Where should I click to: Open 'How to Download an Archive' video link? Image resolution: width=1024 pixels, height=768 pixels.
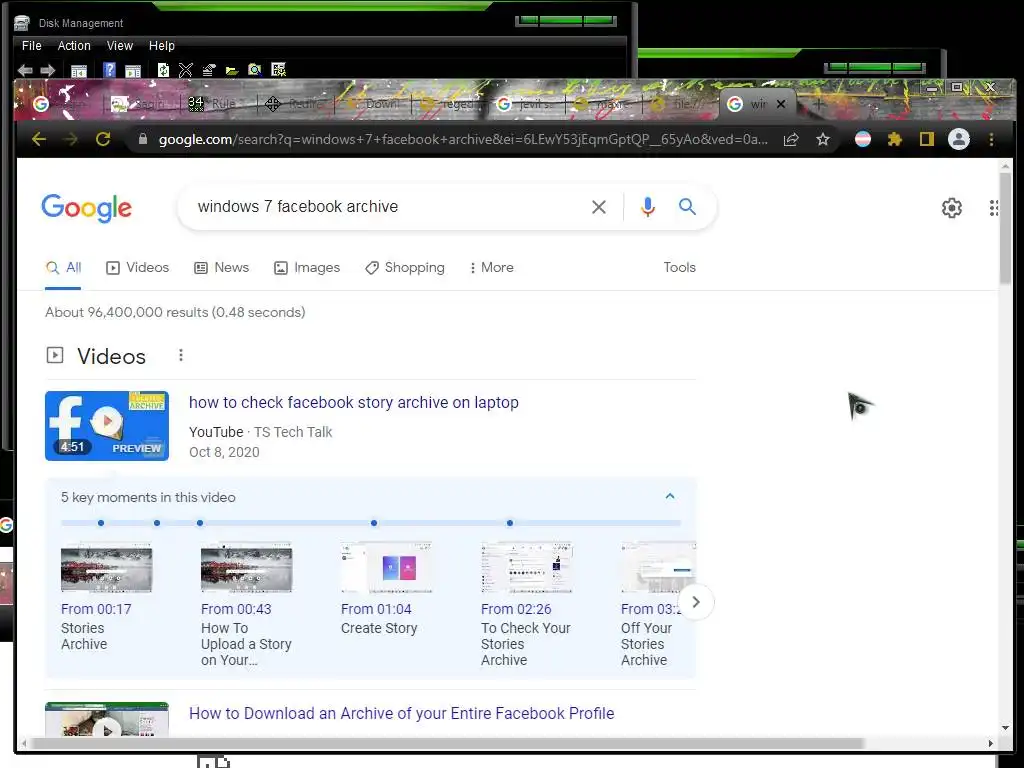pyautogui.click(x=401, y=713)
